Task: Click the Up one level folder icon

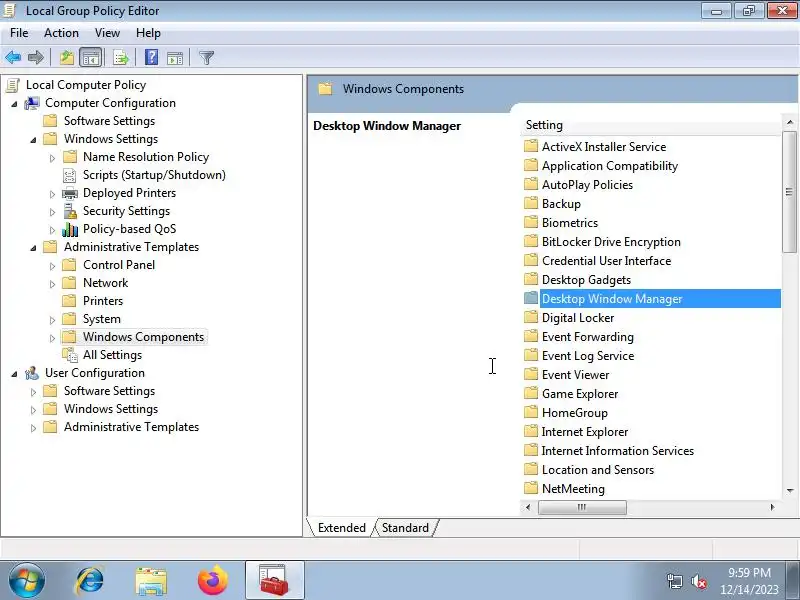Action: click(x=66, y=58)
